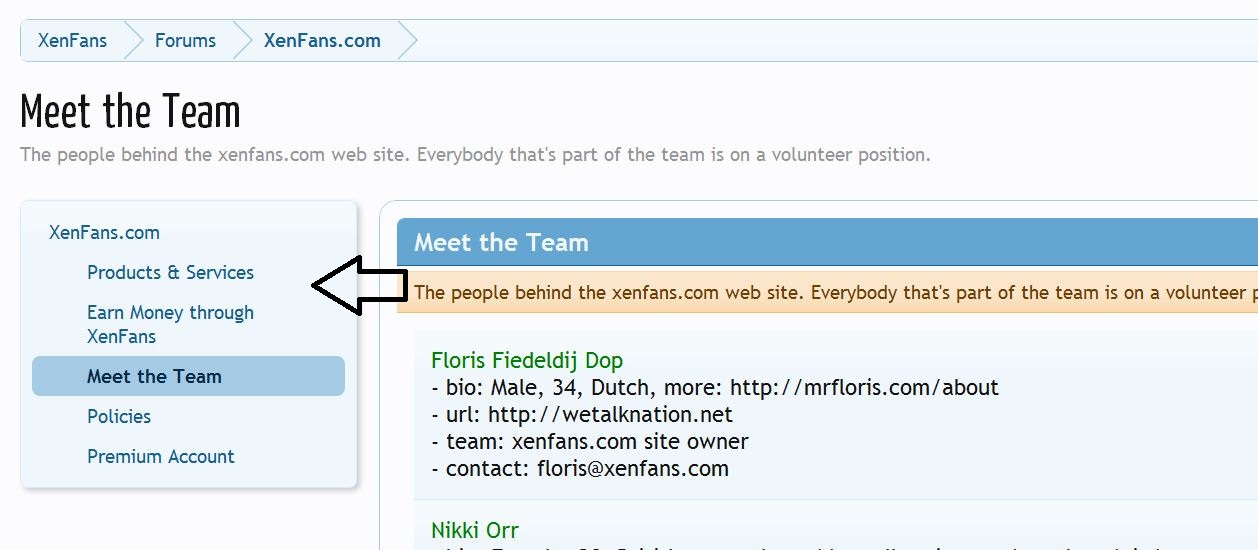Click the arrow after XenFans.com breadcrumb

pos(407,41)
